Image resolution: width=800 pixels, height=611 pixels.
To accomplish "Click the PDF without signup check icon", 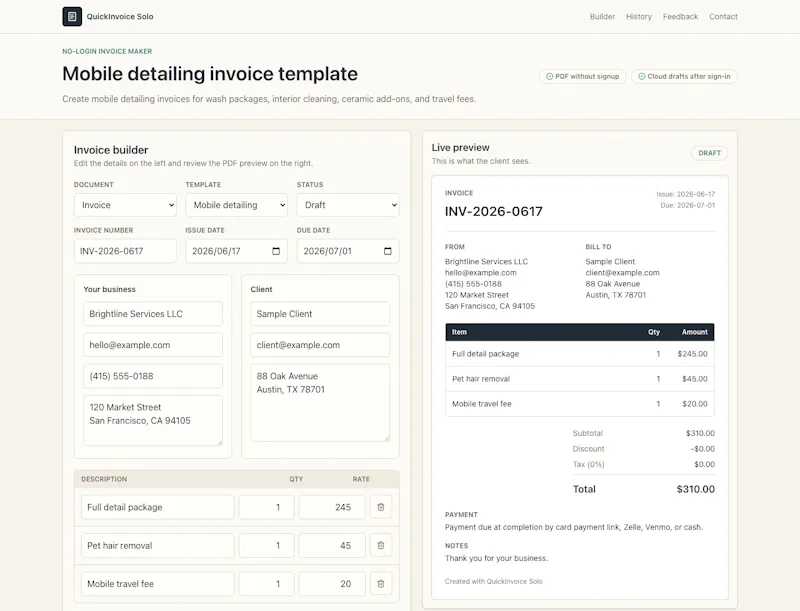I will pyautogui.click(x=549, y=77).
